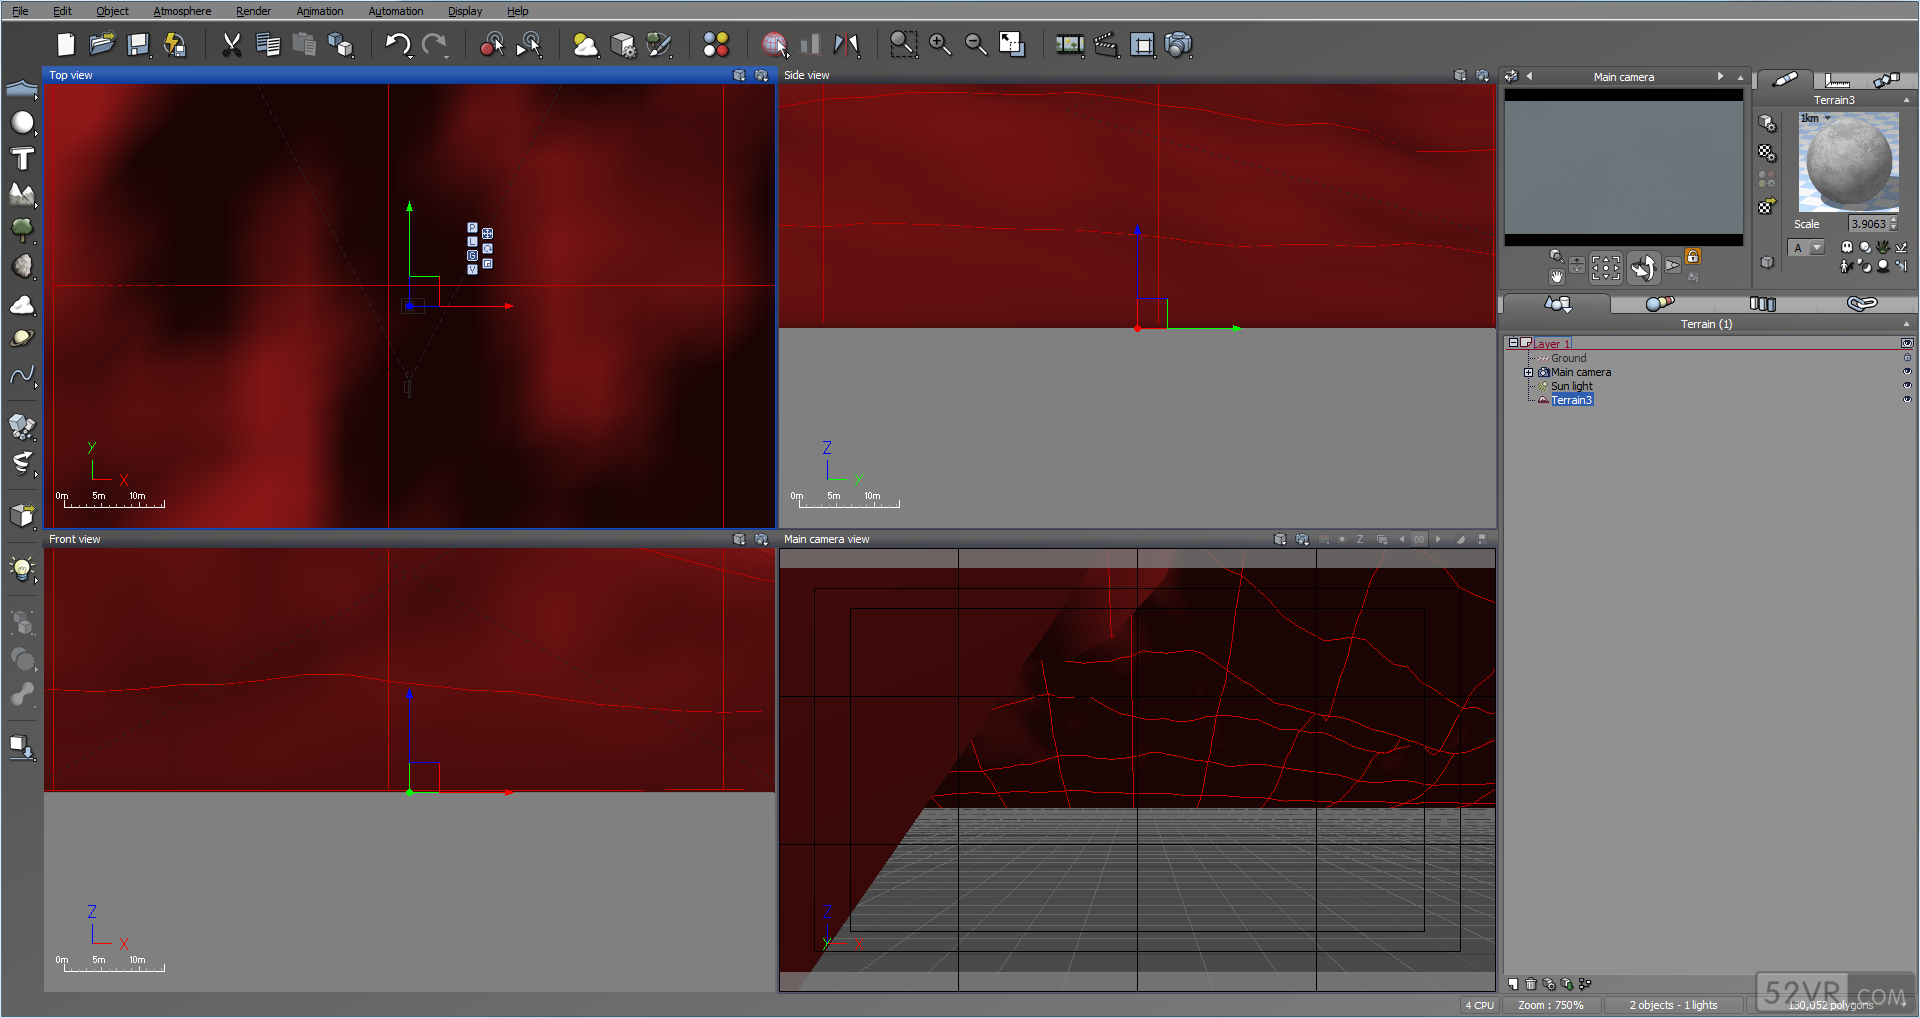Collapse the Layer 1 tree node
The image size is (1920, 1018).
[x=1514, y=343]
